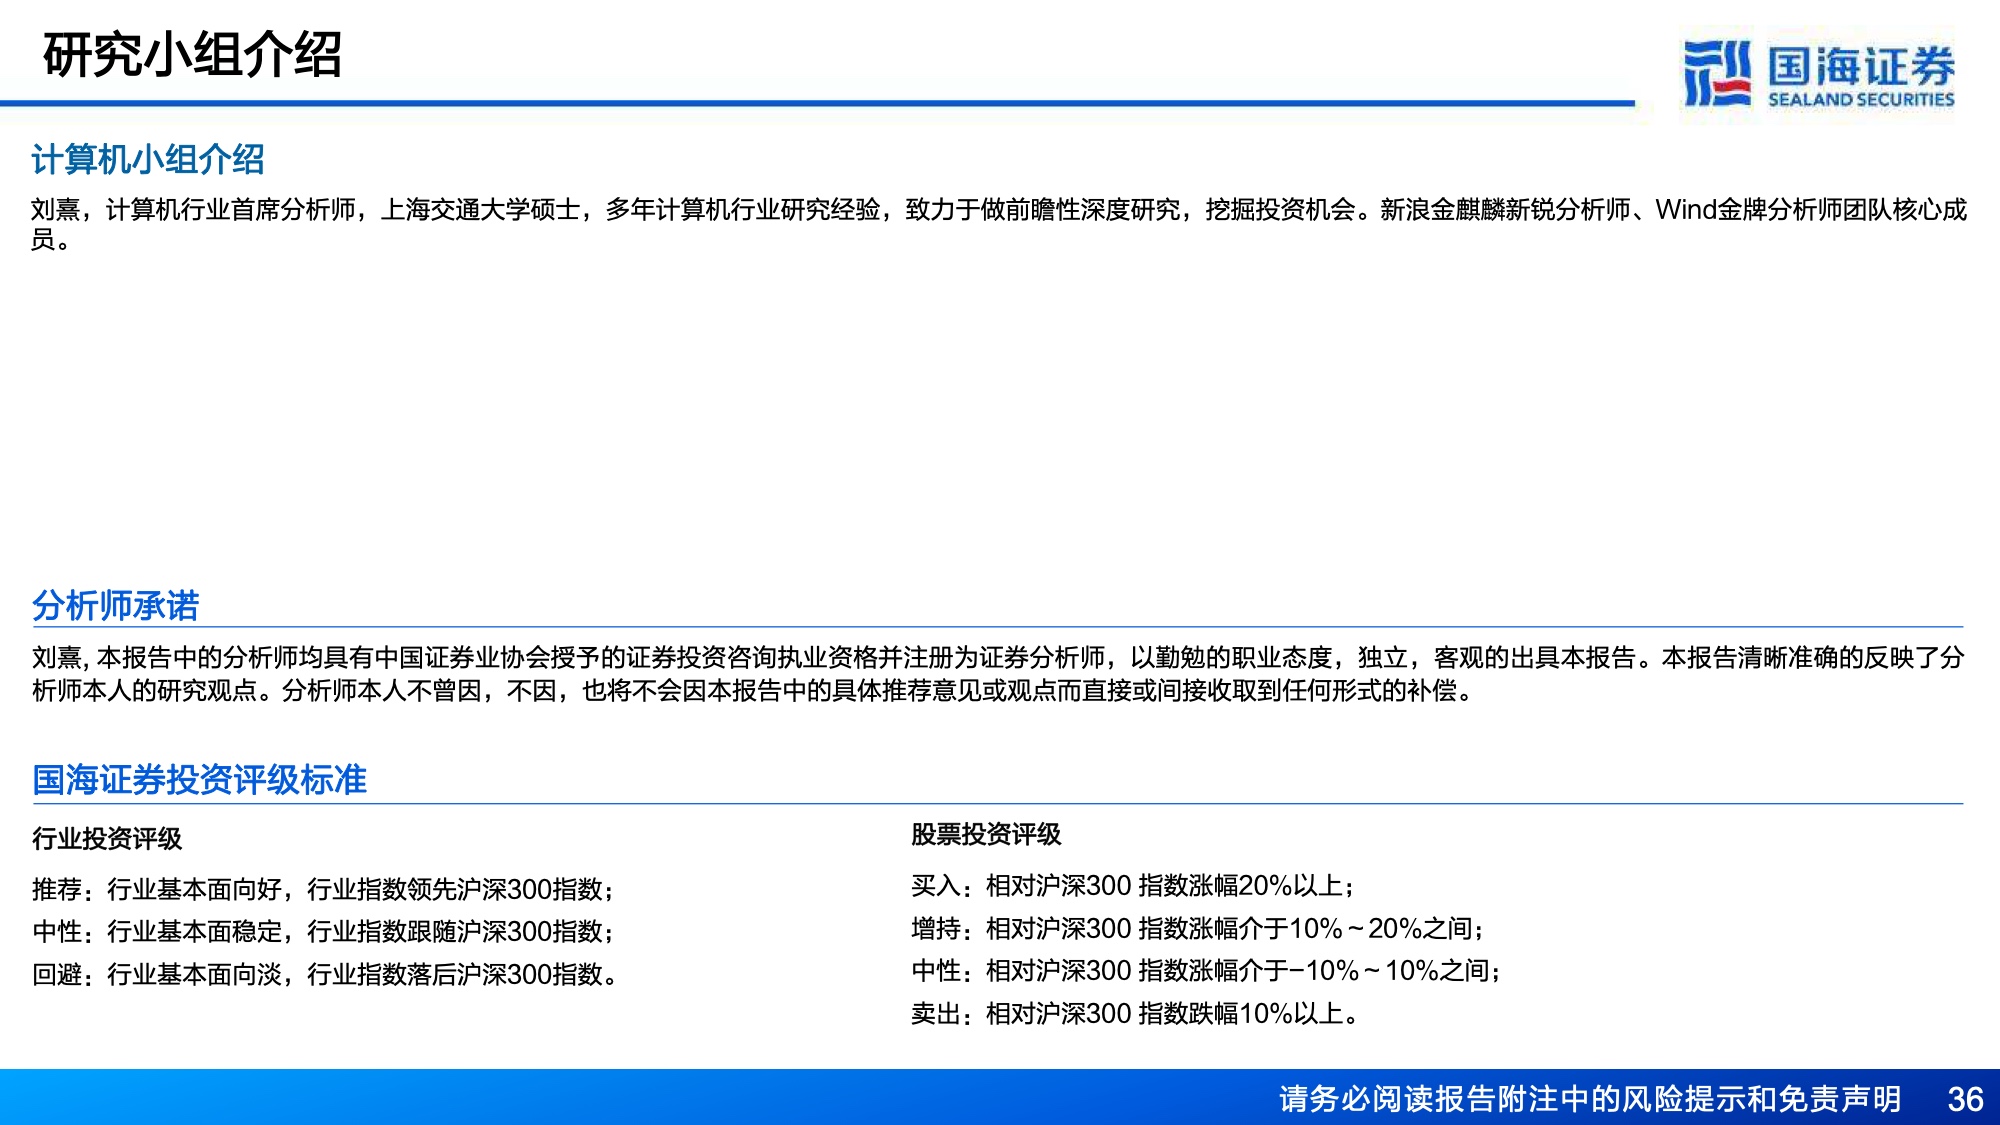Click the footer risk disclaimer text
2000x1125 pixels.
1590,1098
